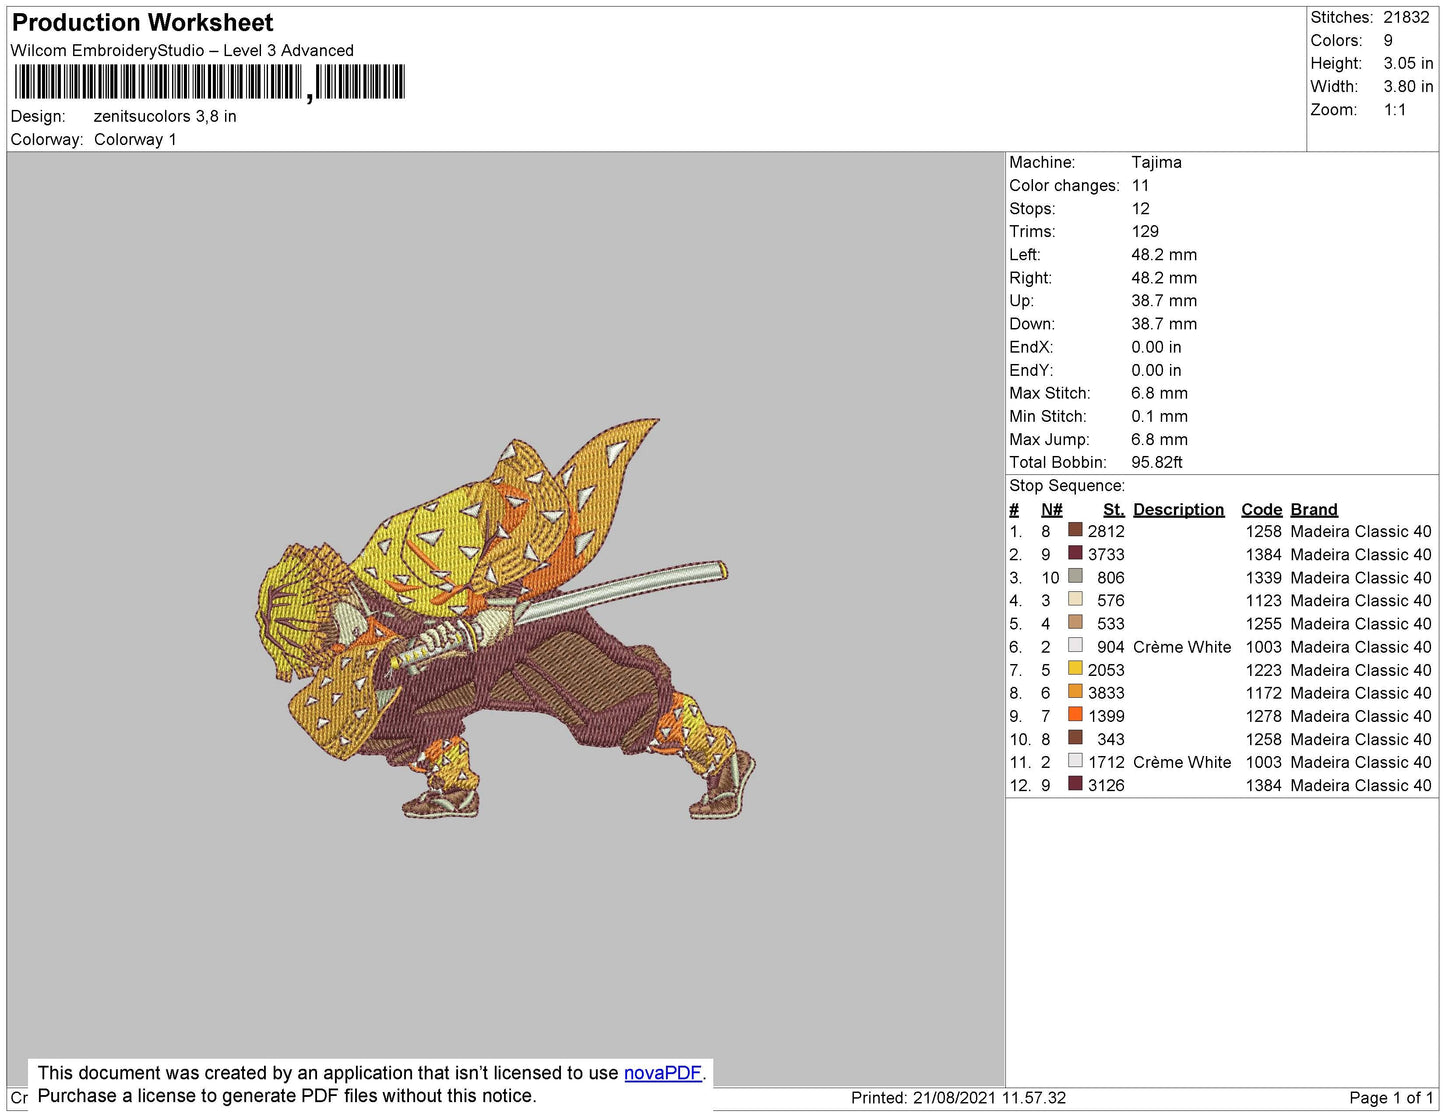Image resolution: width=1445 pixels, height=1117 pixels.
Task: Select white swatch in stop 11
Action: coord(1075,760)
